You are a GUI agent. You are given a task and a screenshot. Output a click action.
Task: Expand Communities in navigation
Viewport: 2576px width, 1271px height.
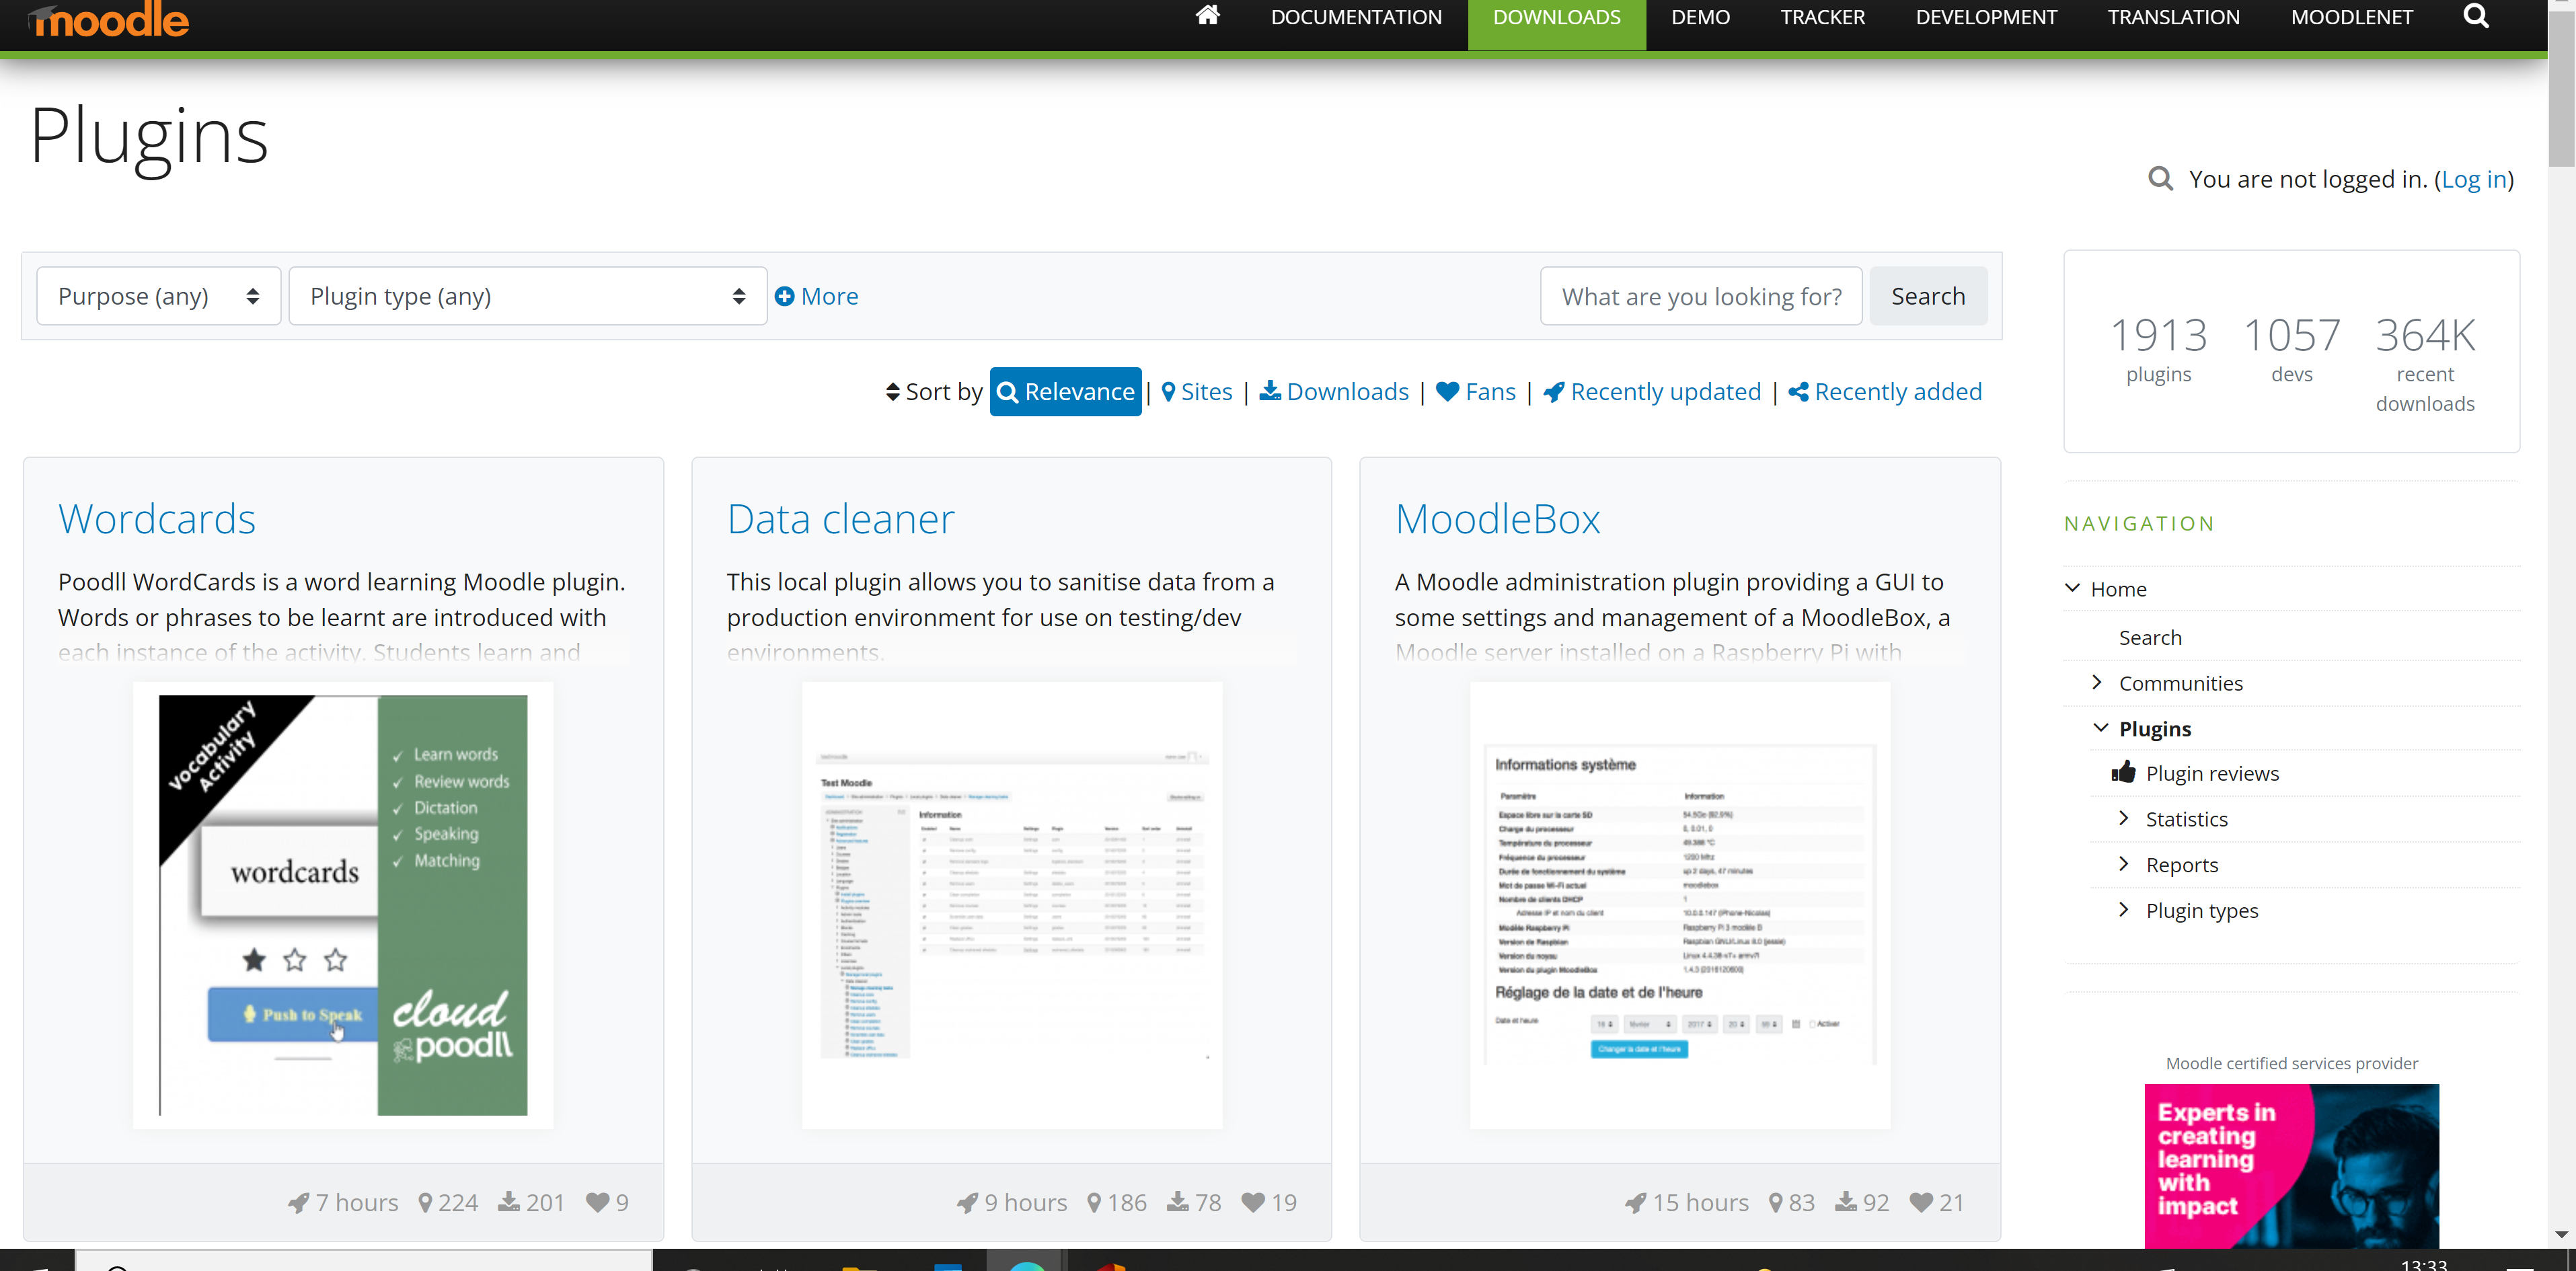(x=2097, y=682)
